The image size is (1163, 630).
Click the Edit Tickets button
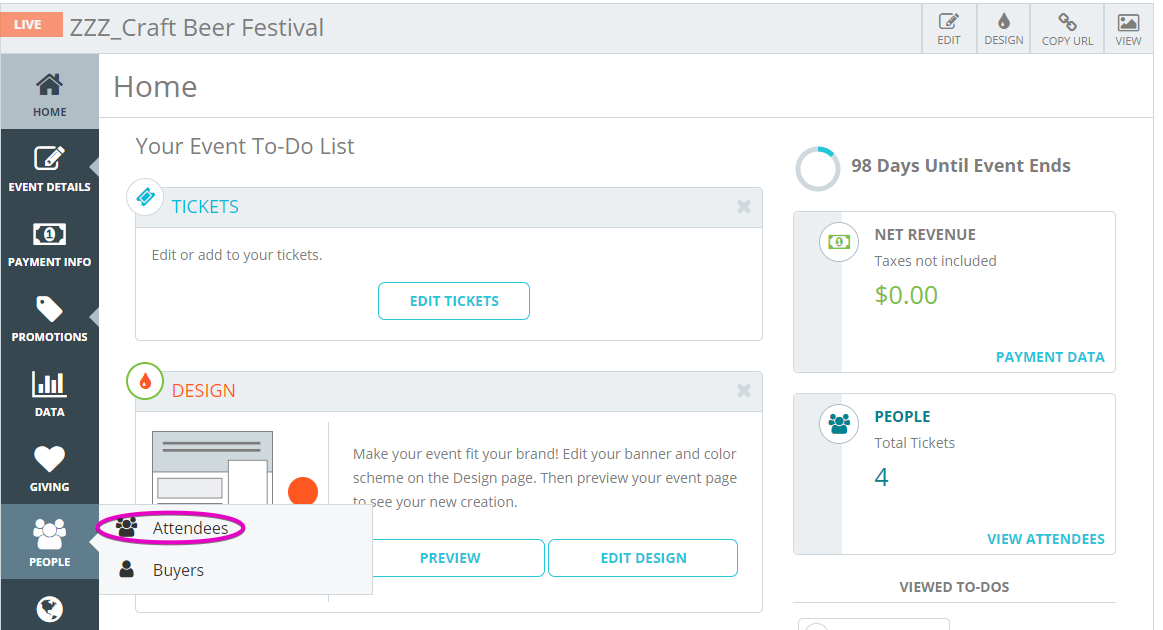click(x=454, y=301)
